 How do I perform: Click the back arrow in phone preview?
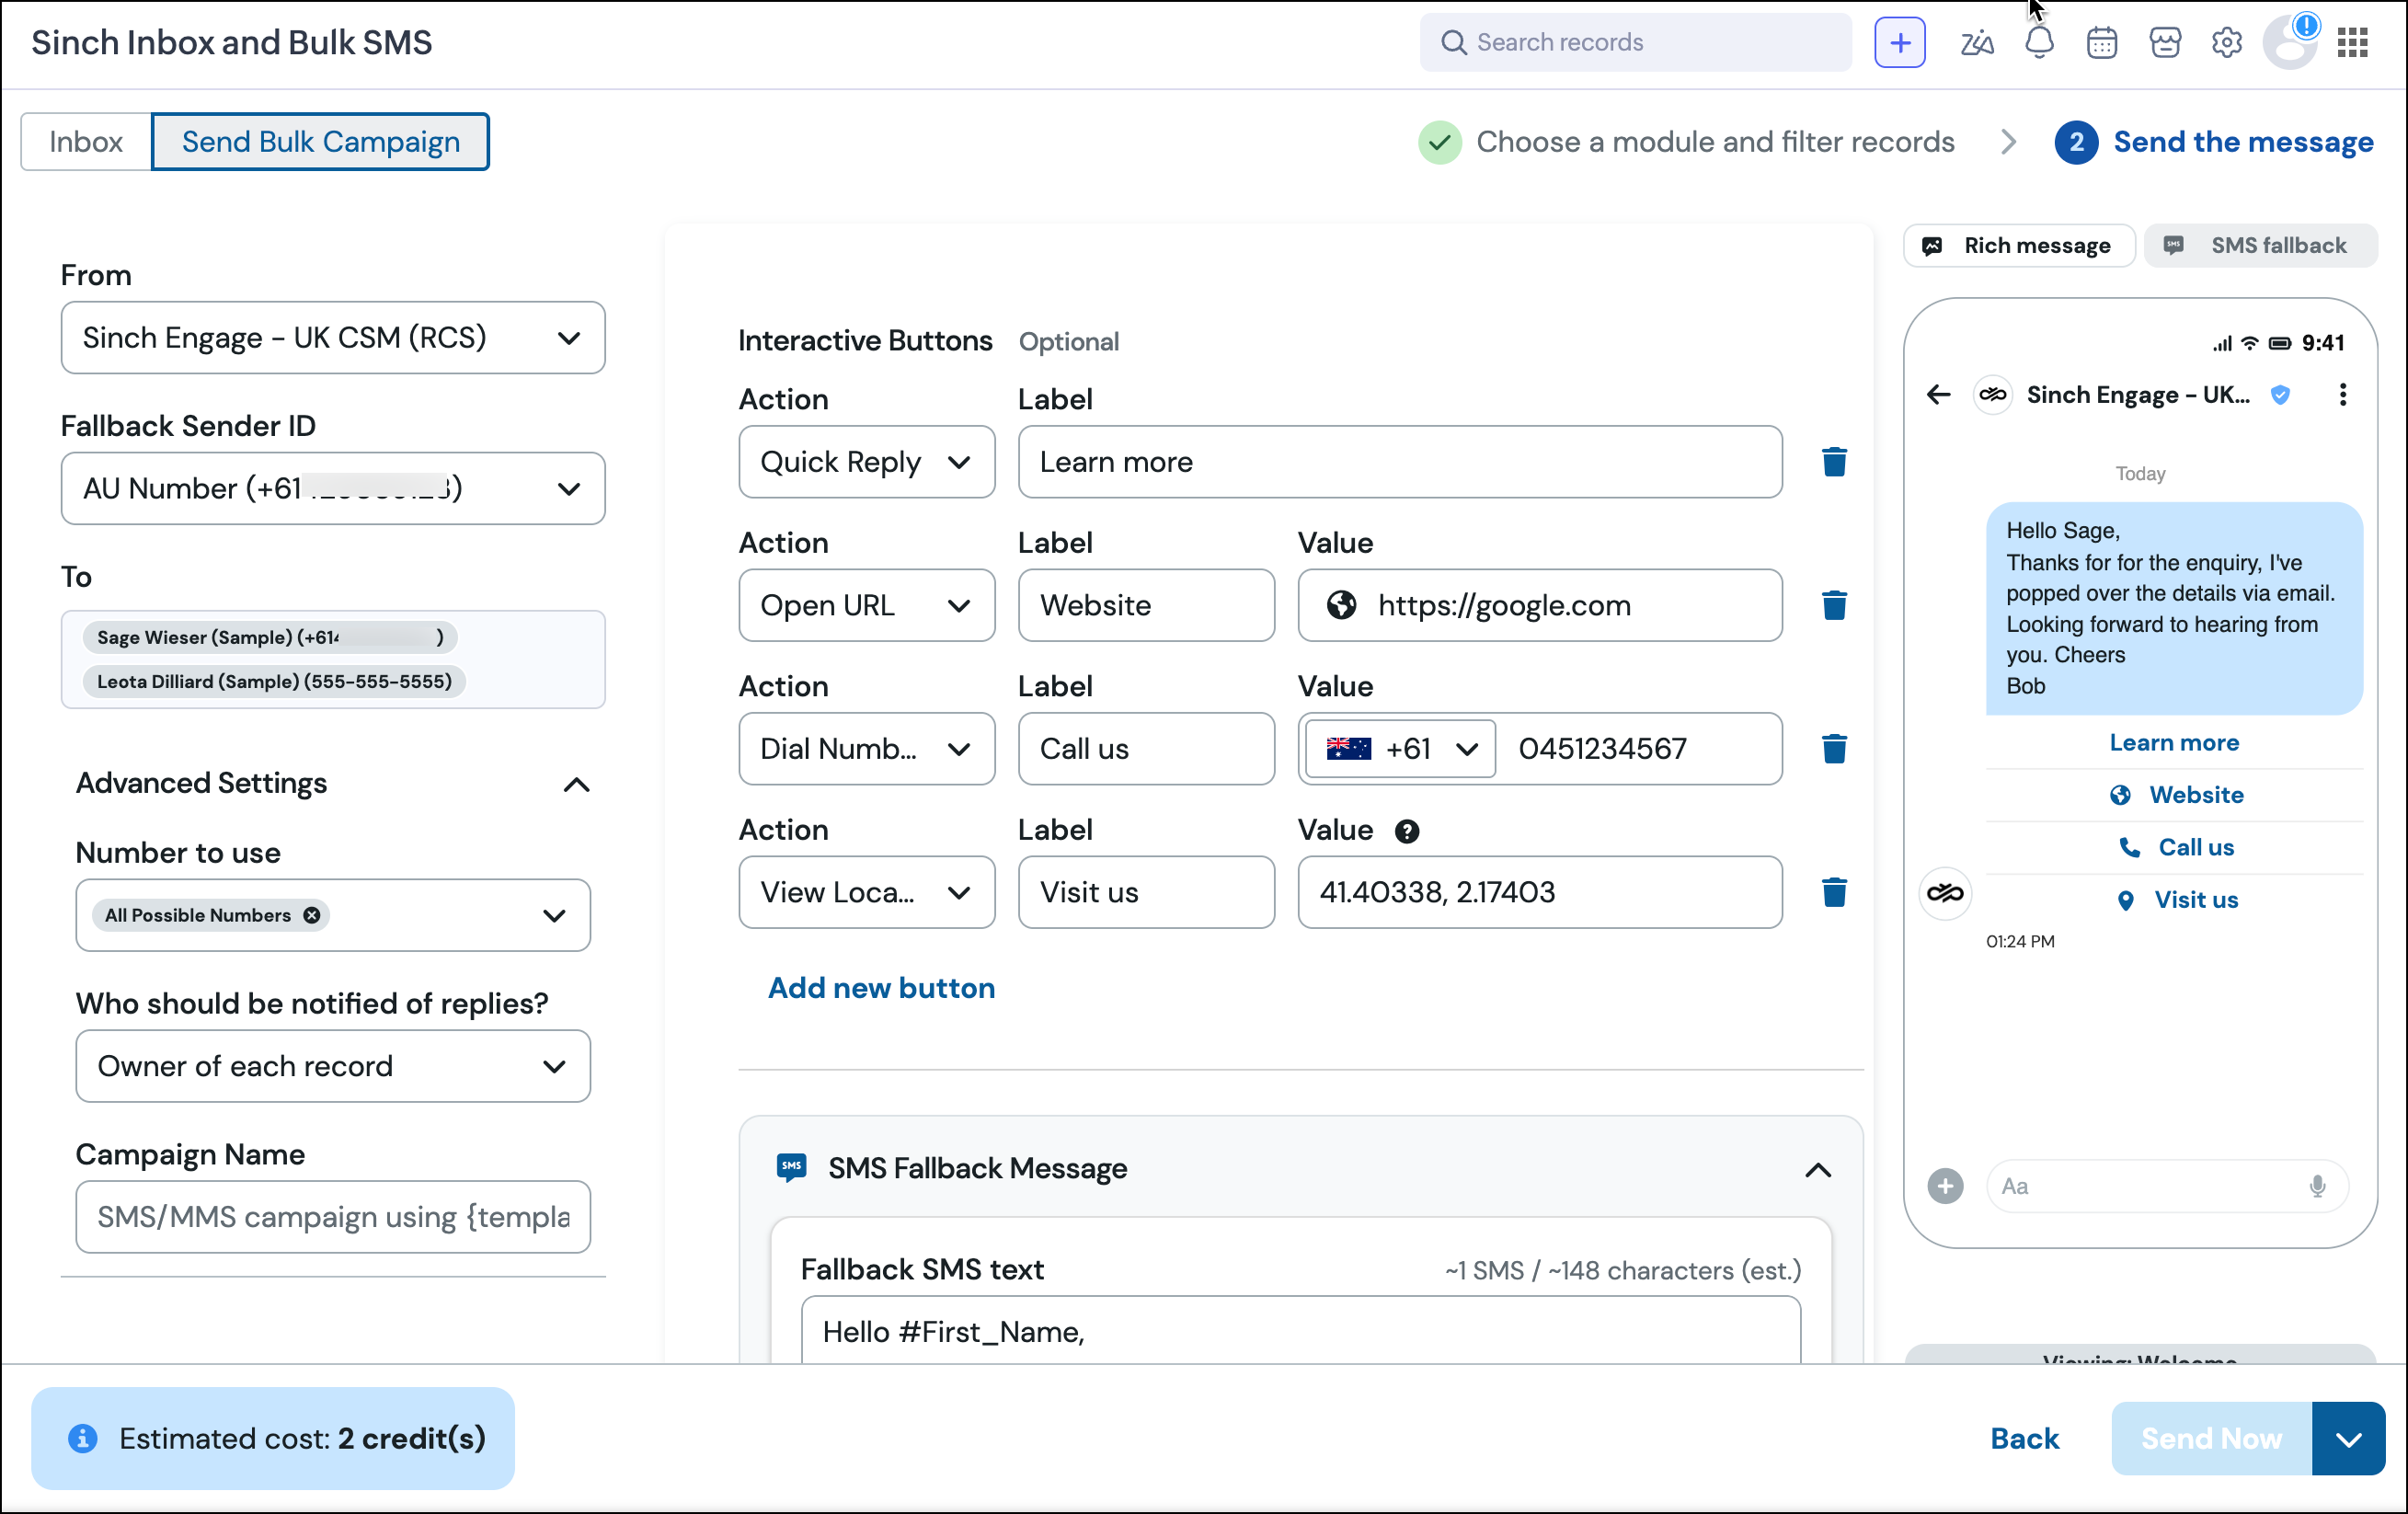1938,394
